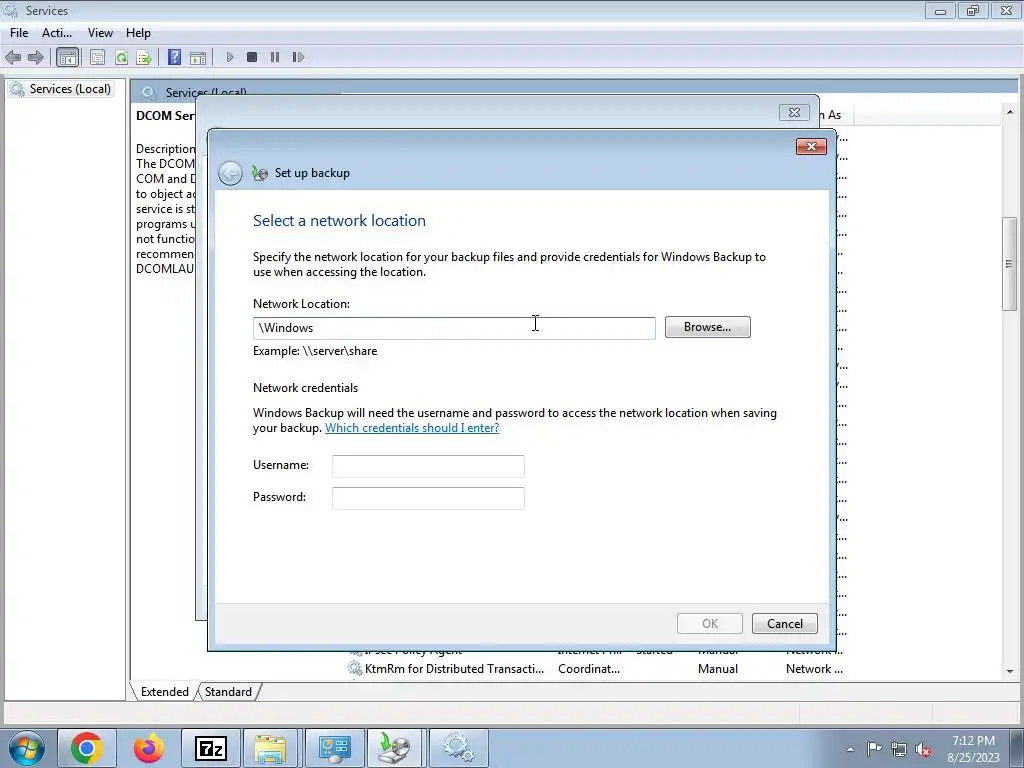Open the View menu
Screen dimensions: 1024x768
[100, 33]
